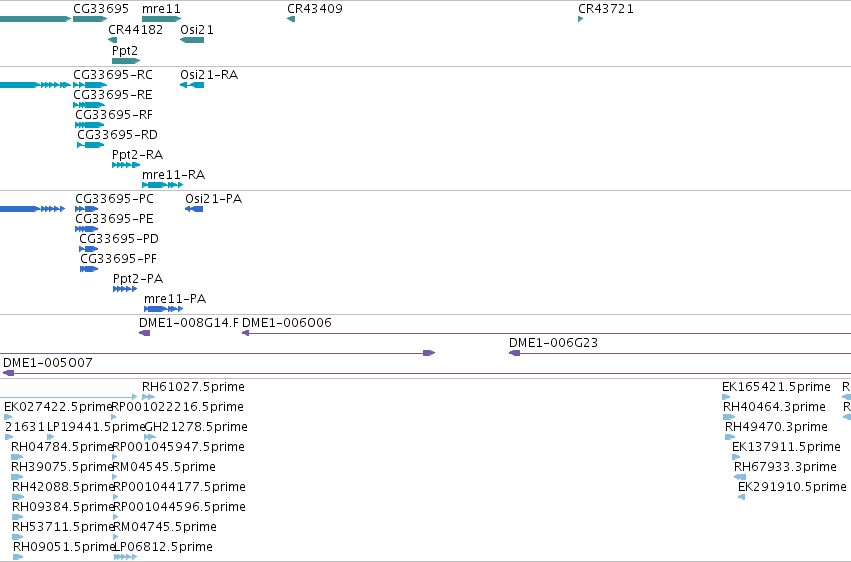
Task: Click the 'DME1-006G23' label text
Action: pyautogui.click(x=553, y=343)
